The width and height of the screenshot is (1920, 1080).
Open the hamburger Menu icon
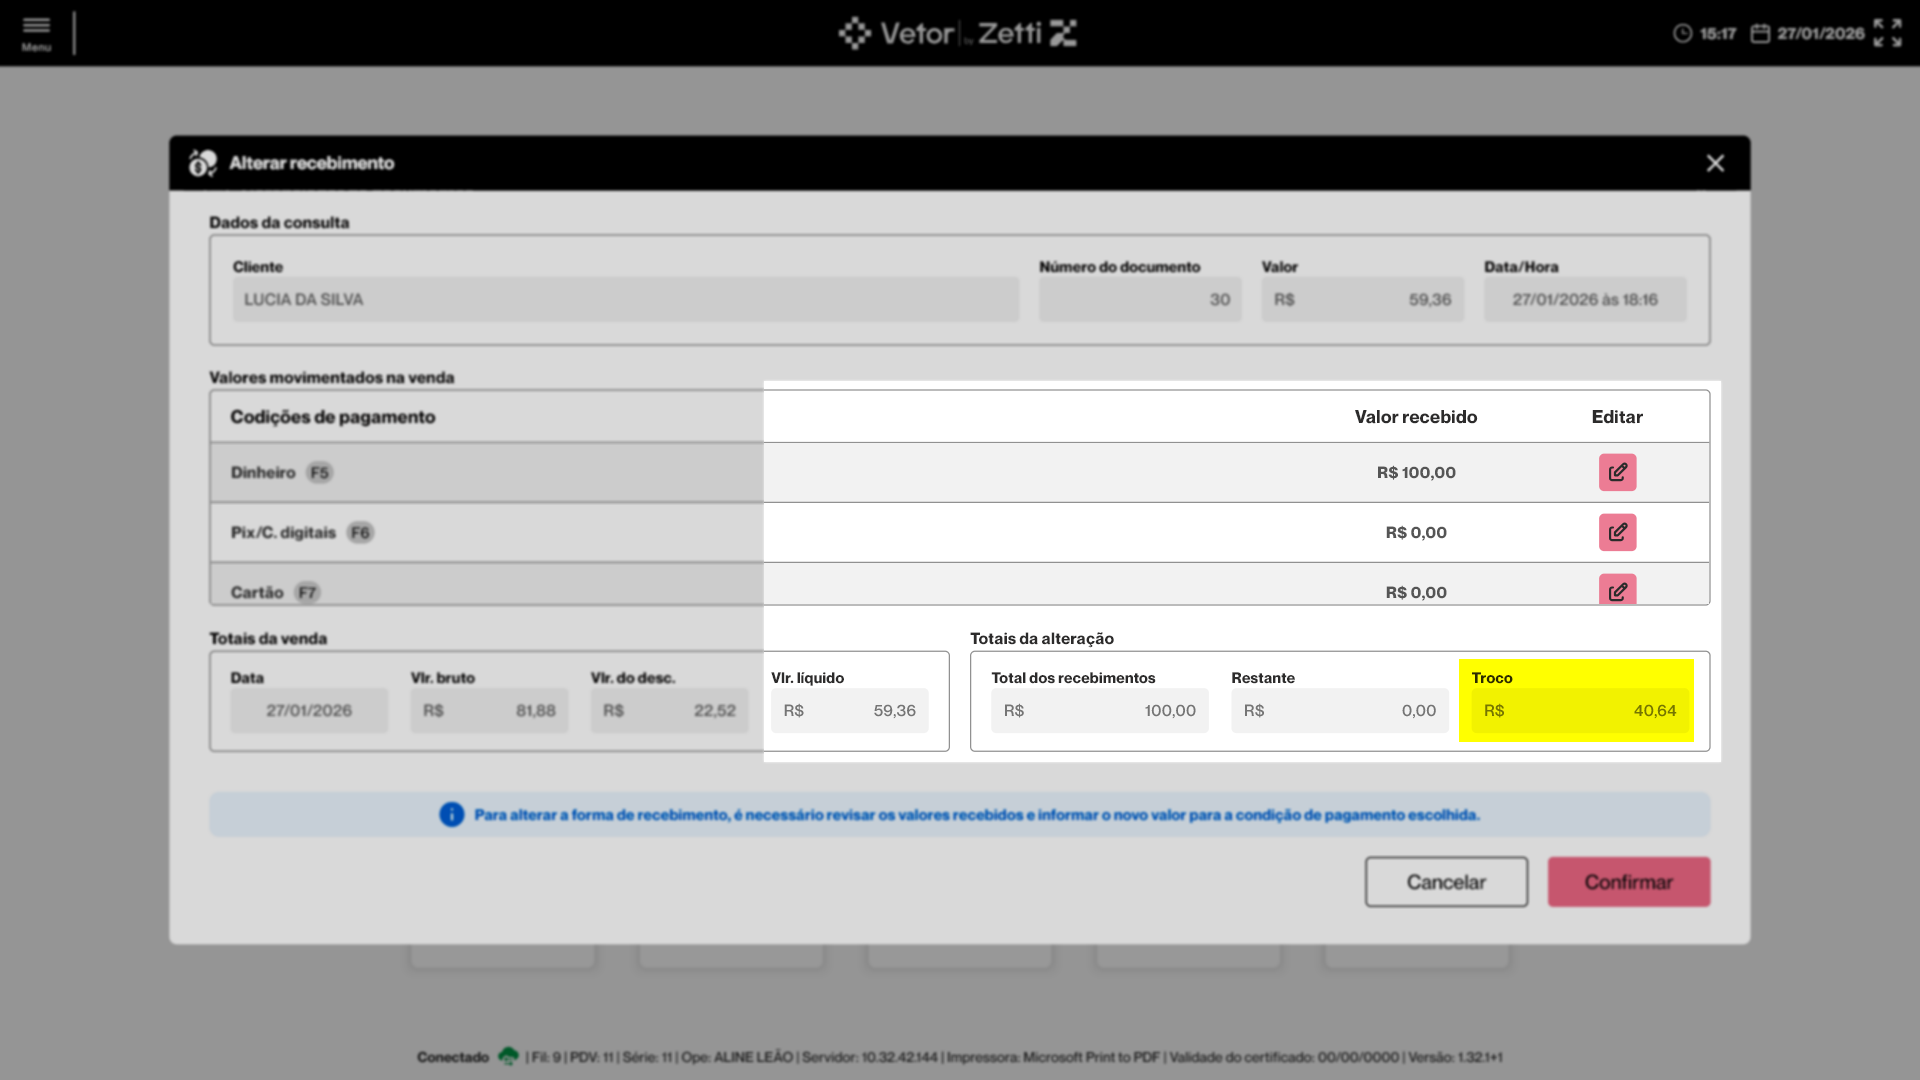tap(36, 31)
